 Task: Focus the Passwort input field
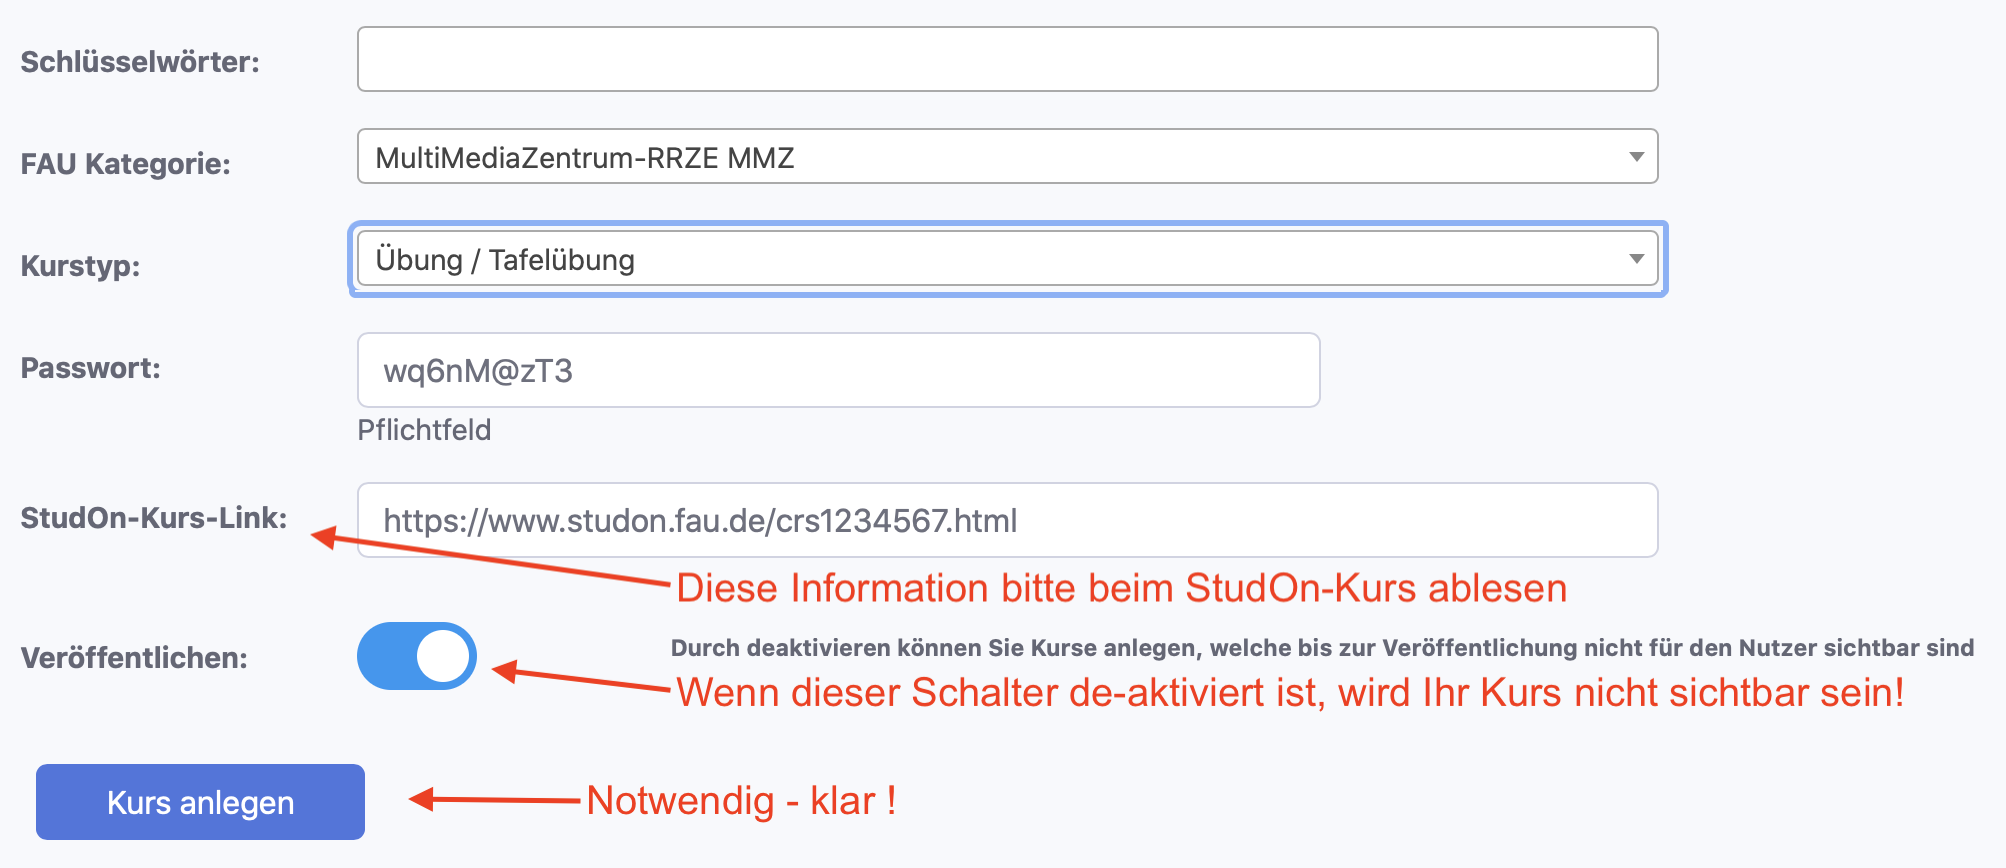coord(838,371)
